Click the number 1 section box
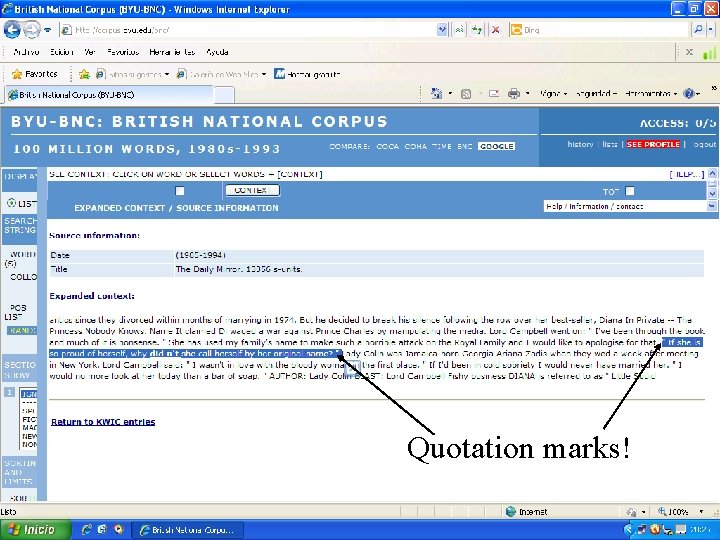 point(9,393)
